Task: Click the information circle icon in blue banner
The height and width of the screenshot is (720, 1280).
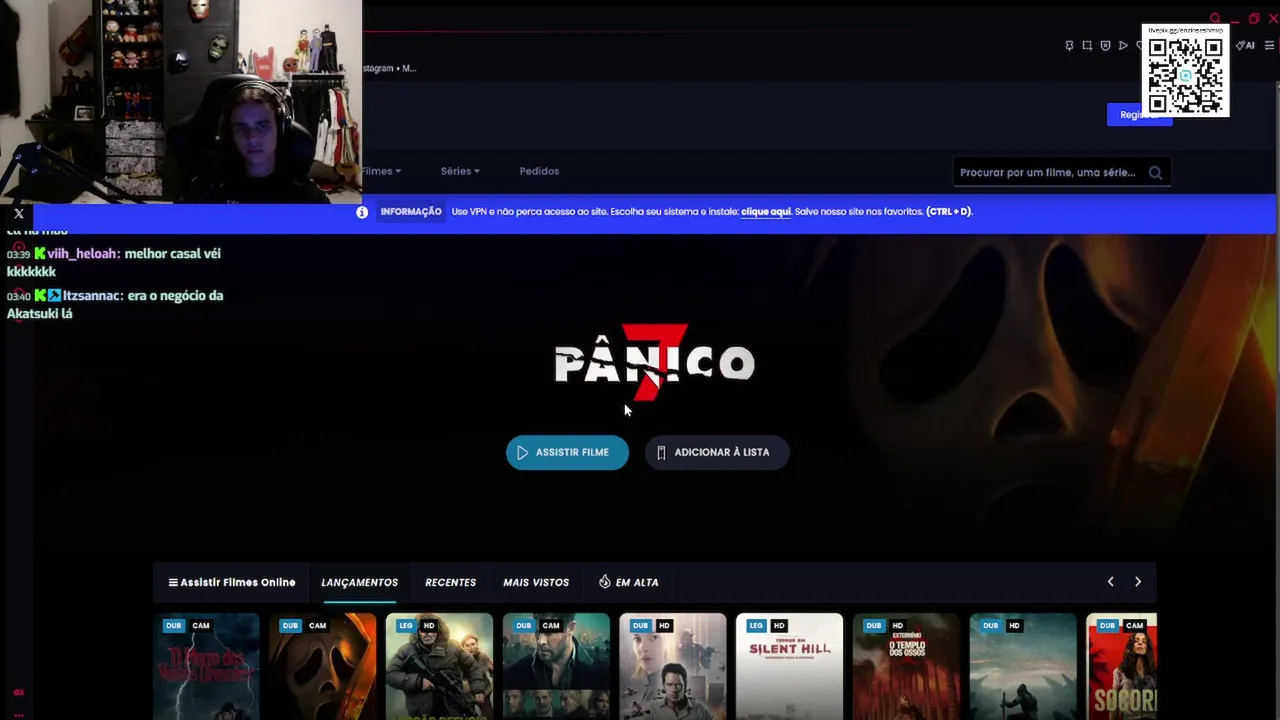Action: point(362,212)
